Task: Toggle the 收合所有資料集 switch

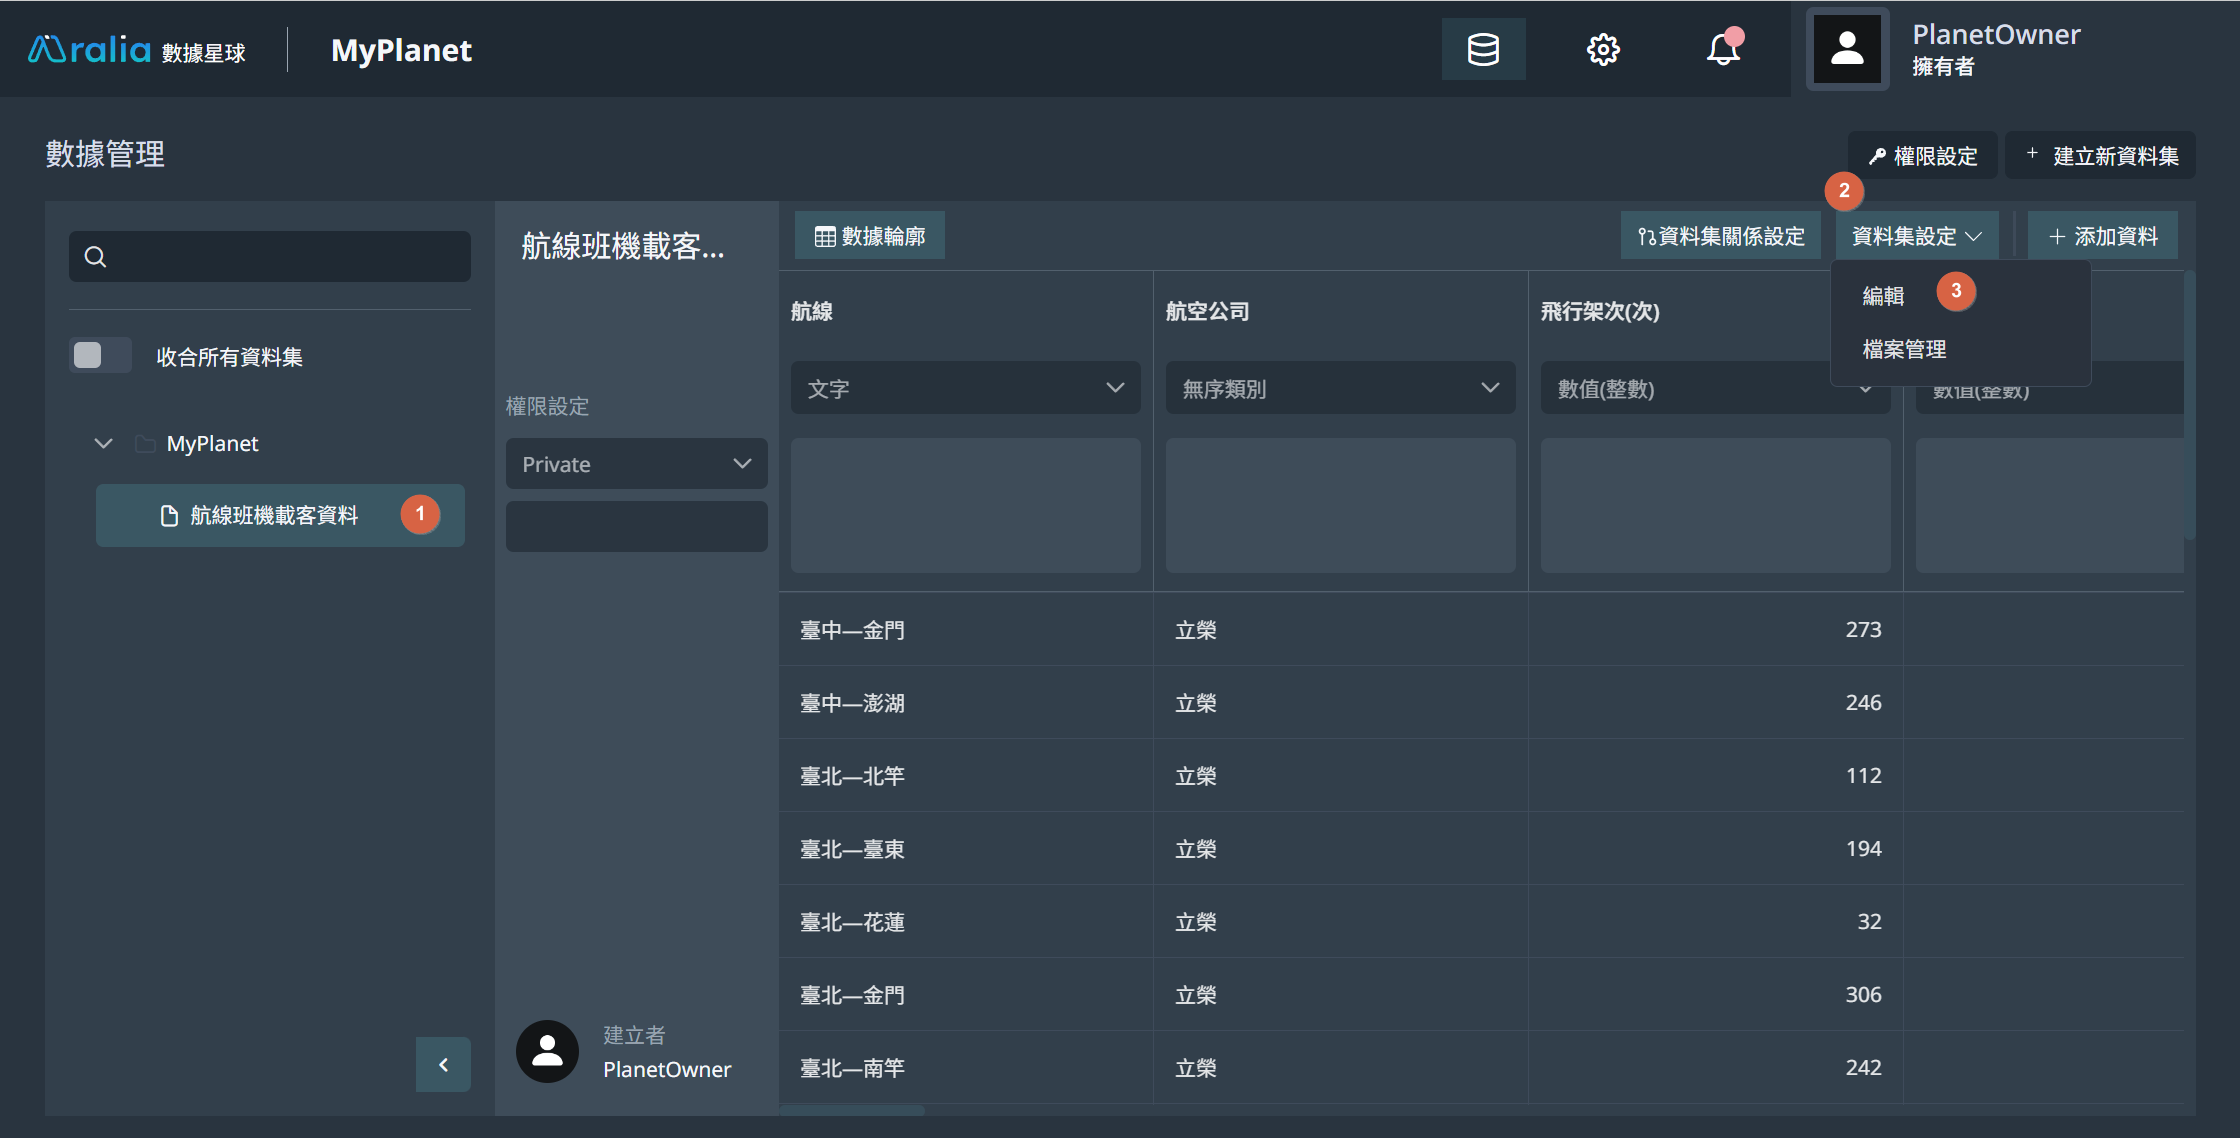Action: coord(100,356)
